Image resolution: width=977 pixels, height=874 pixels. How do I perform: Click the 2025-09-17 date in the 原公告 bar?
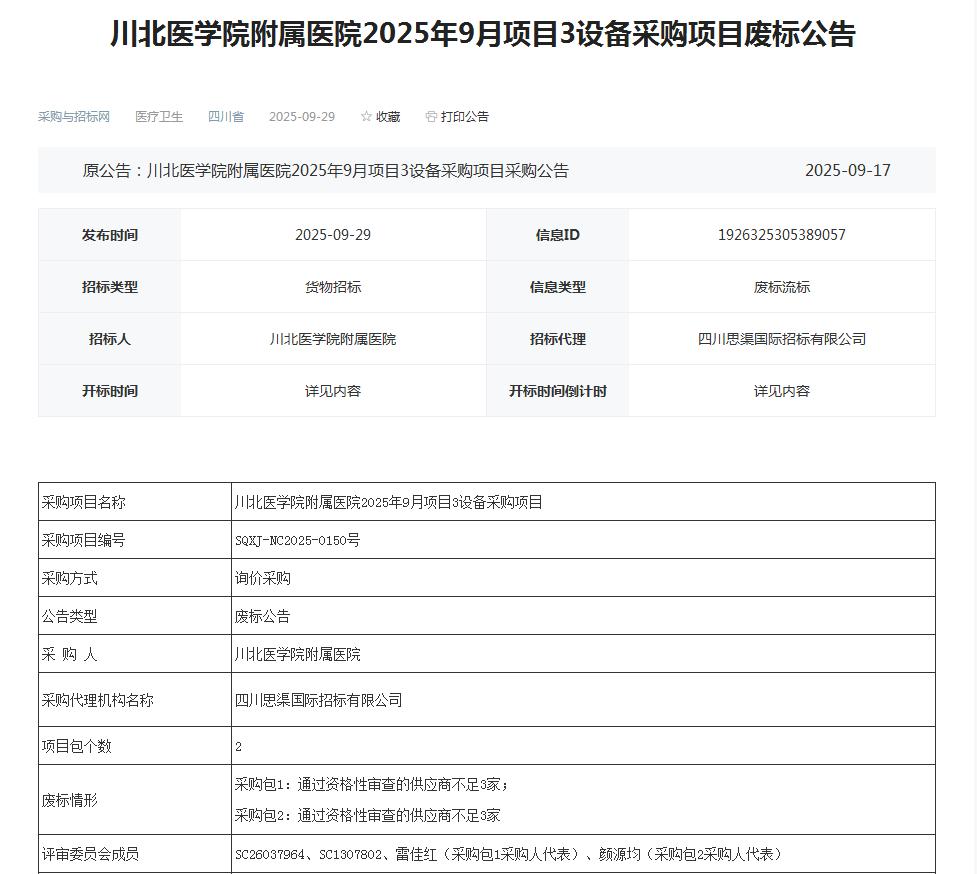(847, 171)
